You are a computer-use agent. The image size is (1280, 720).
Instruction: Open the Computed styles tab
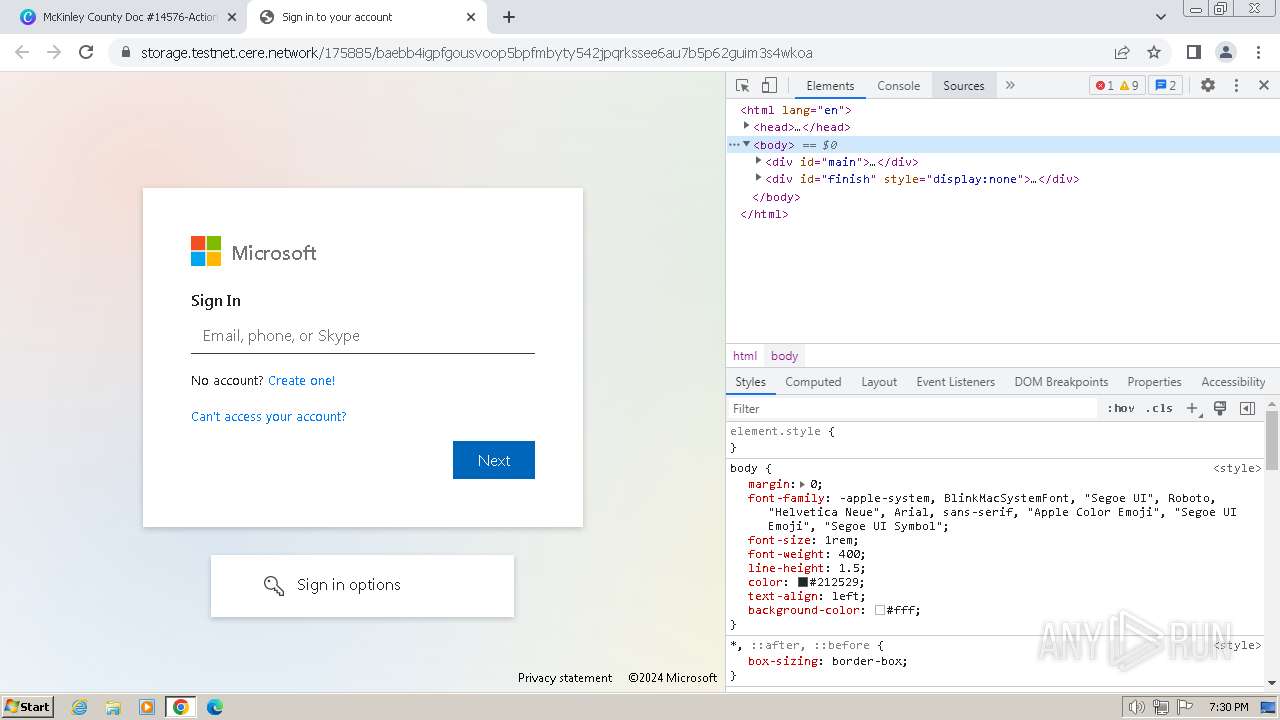[x=813, y=382]
